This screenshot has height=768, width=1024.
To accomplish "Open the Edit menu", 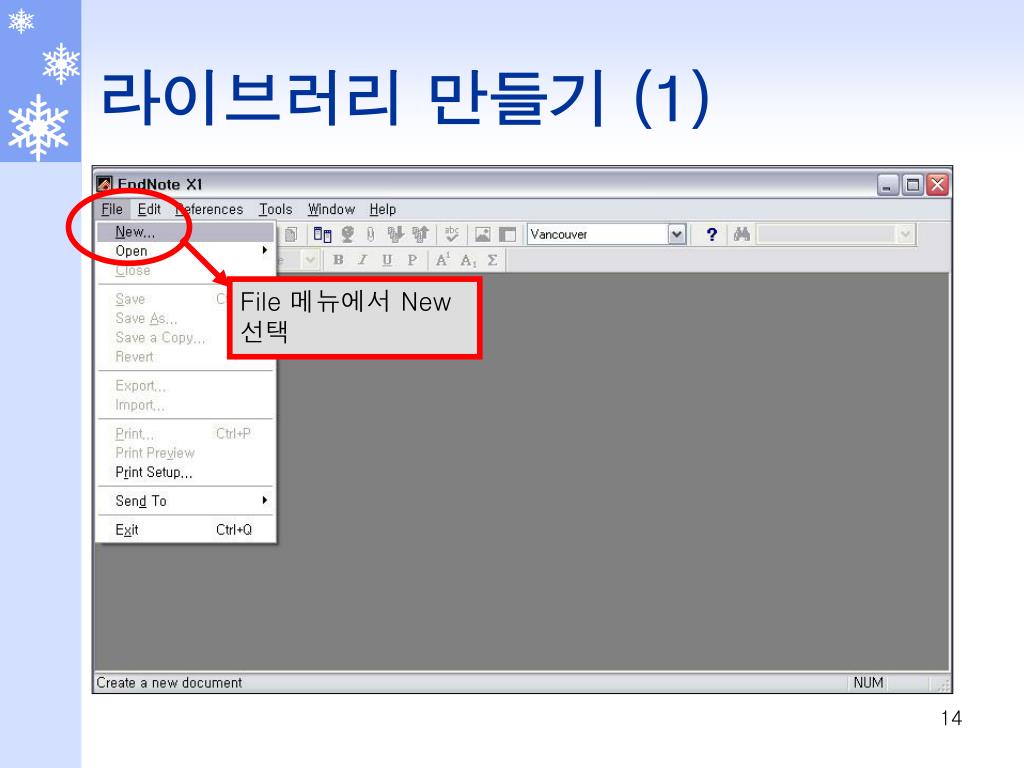I will [149, 209].
